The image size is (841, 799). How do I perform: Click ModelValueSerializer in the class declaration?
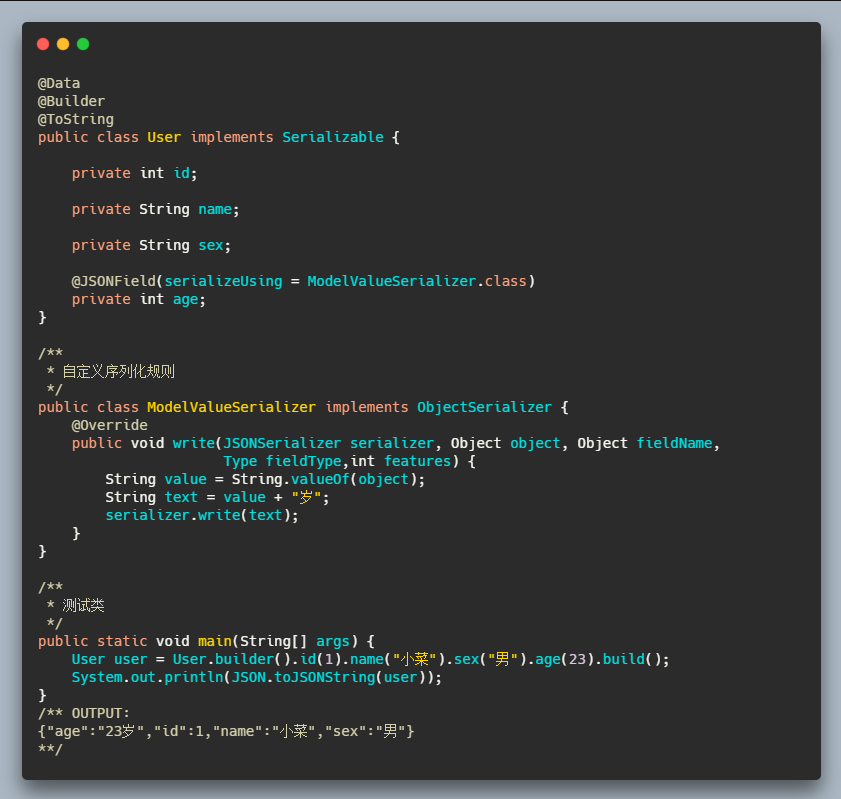tap(231, 407)
